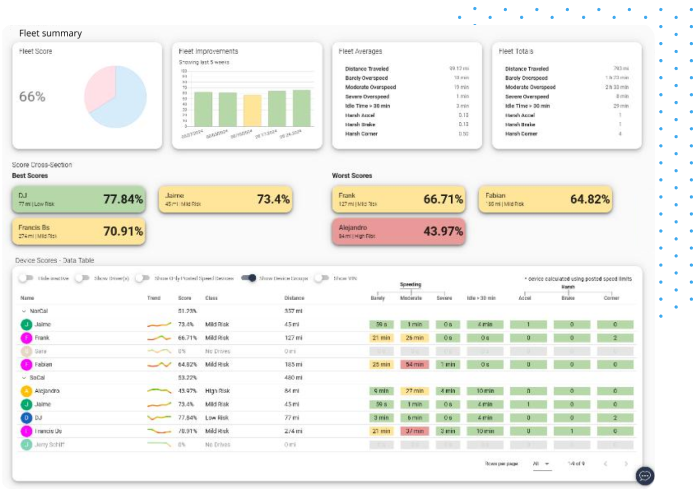Go to next page of table

point(626,464)
